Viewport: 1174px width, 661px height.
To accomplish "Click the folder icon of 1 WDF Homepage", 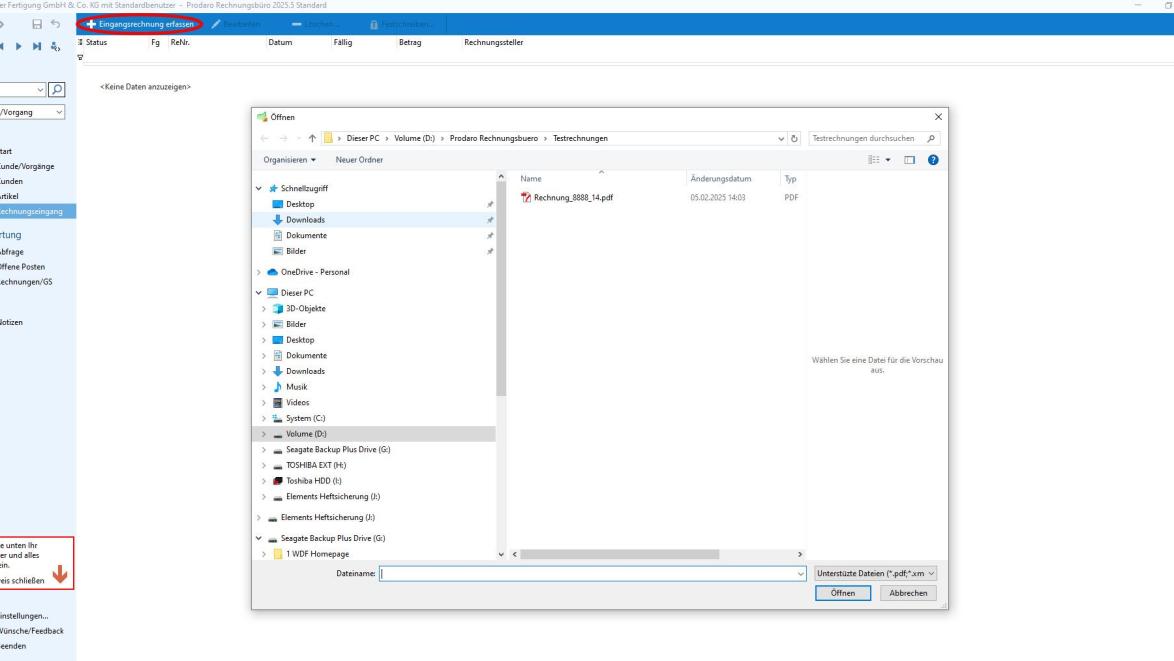I will (278, 554).
